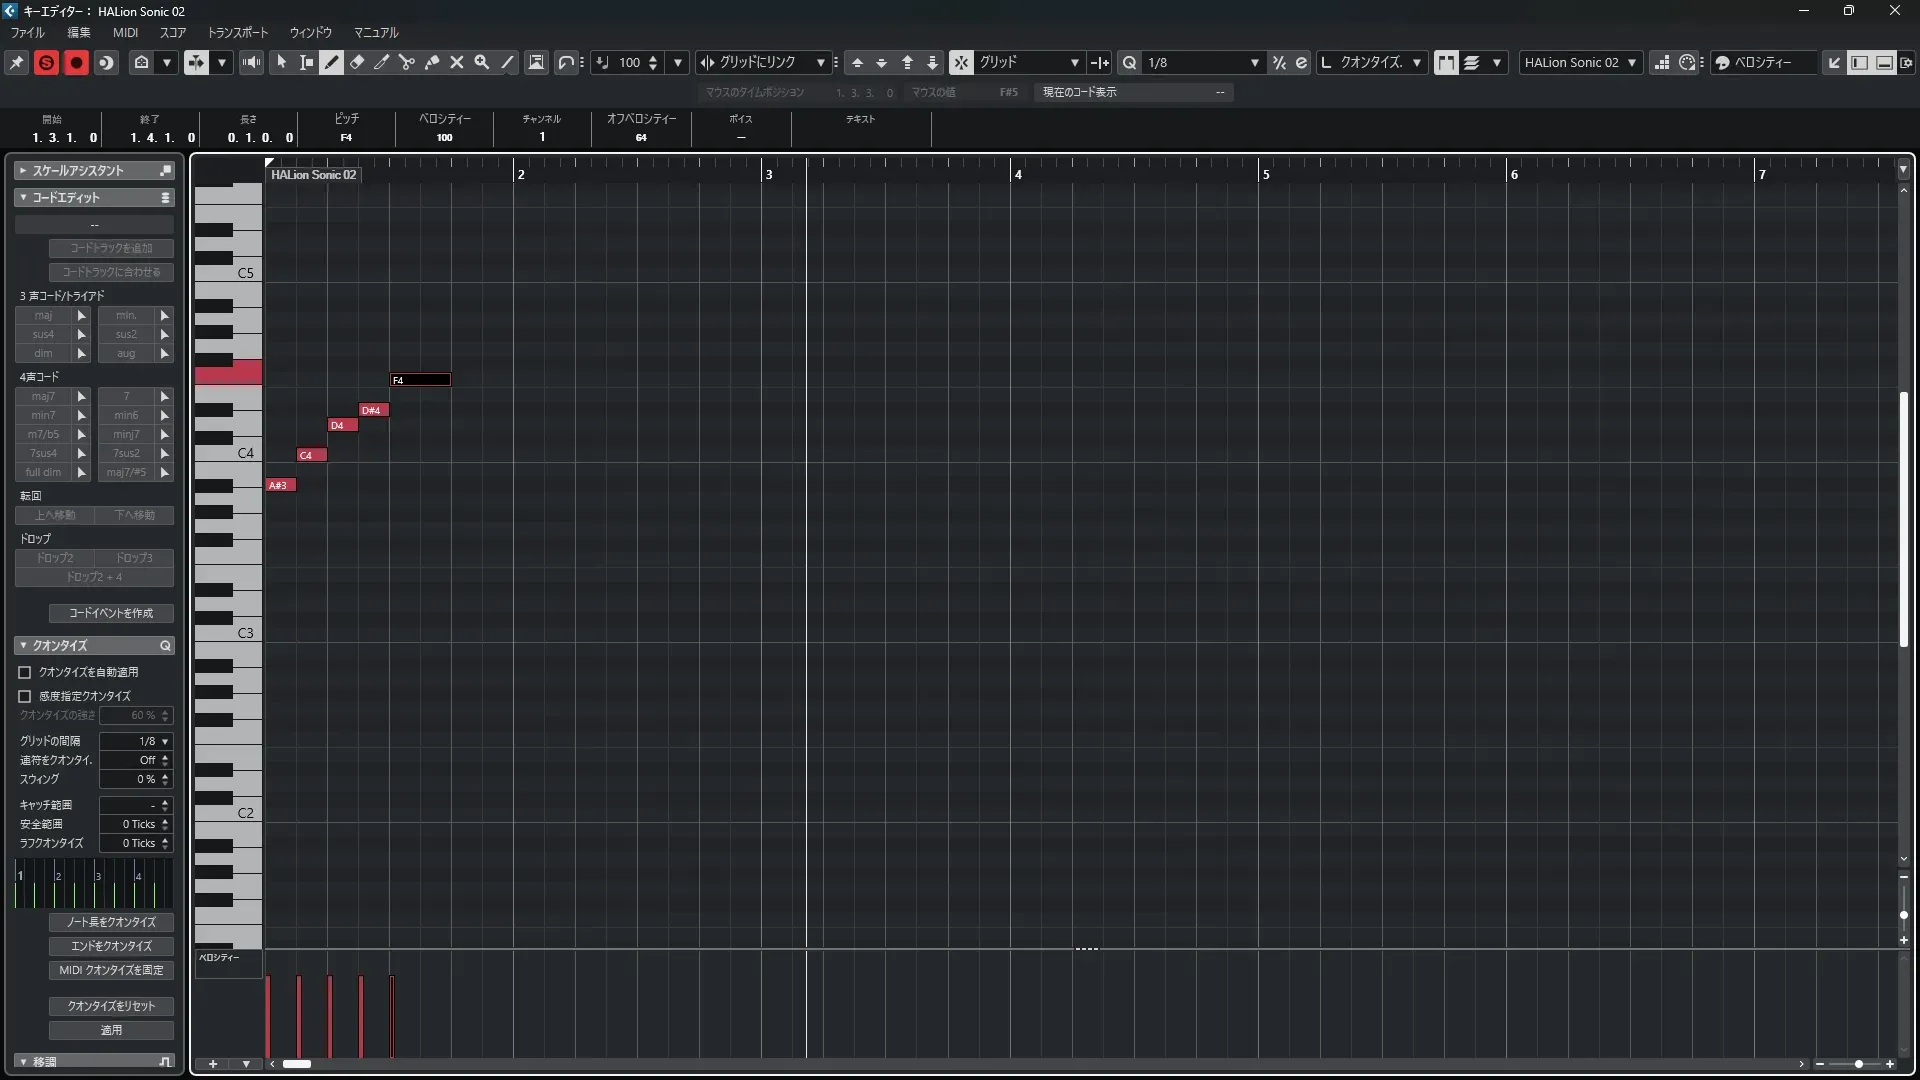Image resolution: width=1920 pixels, height=1080 pixels.
Task: Select the Zoom magnifier tool
Action: (482, 62)
